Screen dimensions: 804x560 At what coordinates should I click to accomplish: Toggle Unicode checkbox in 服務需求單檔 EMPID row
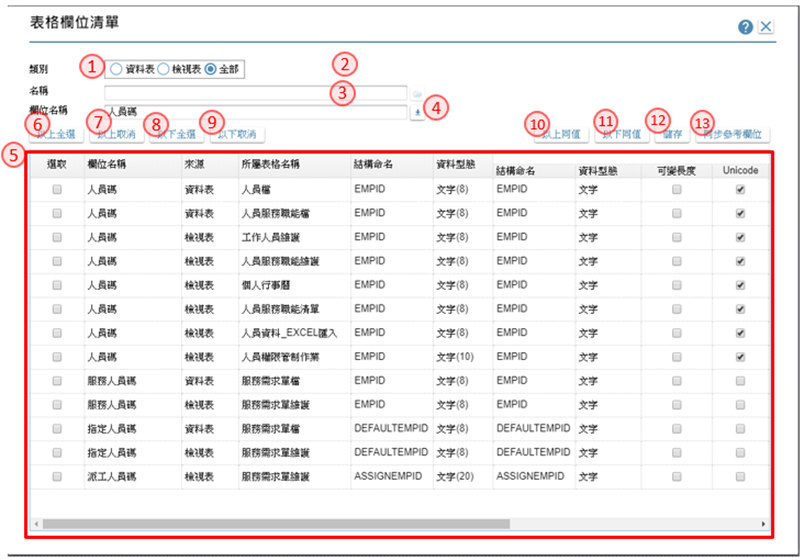point(740,381)
